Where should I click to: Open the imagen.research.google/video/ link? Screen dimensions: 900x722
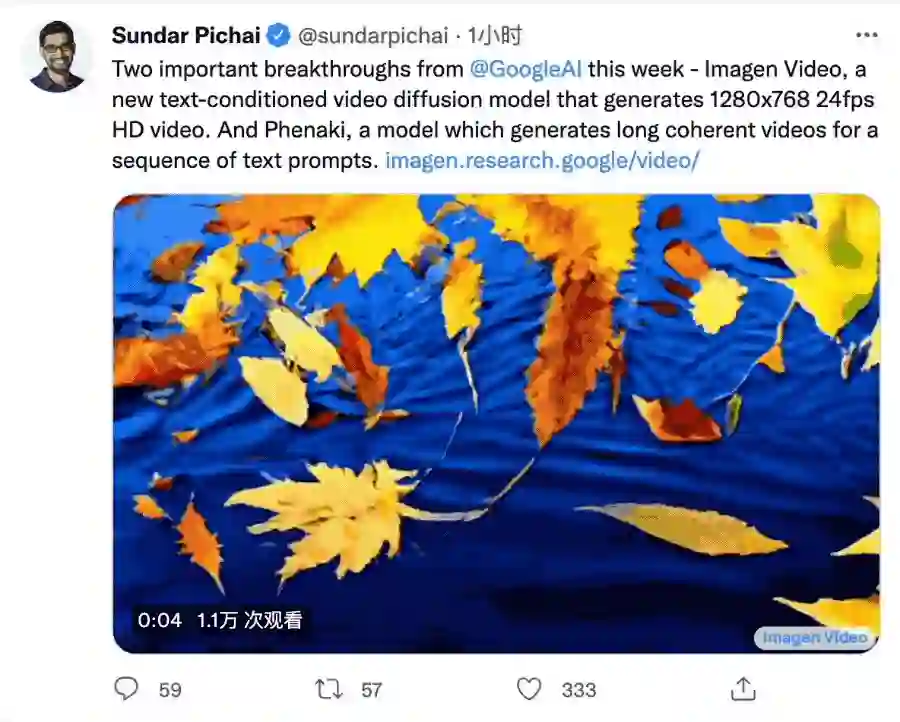542,160
